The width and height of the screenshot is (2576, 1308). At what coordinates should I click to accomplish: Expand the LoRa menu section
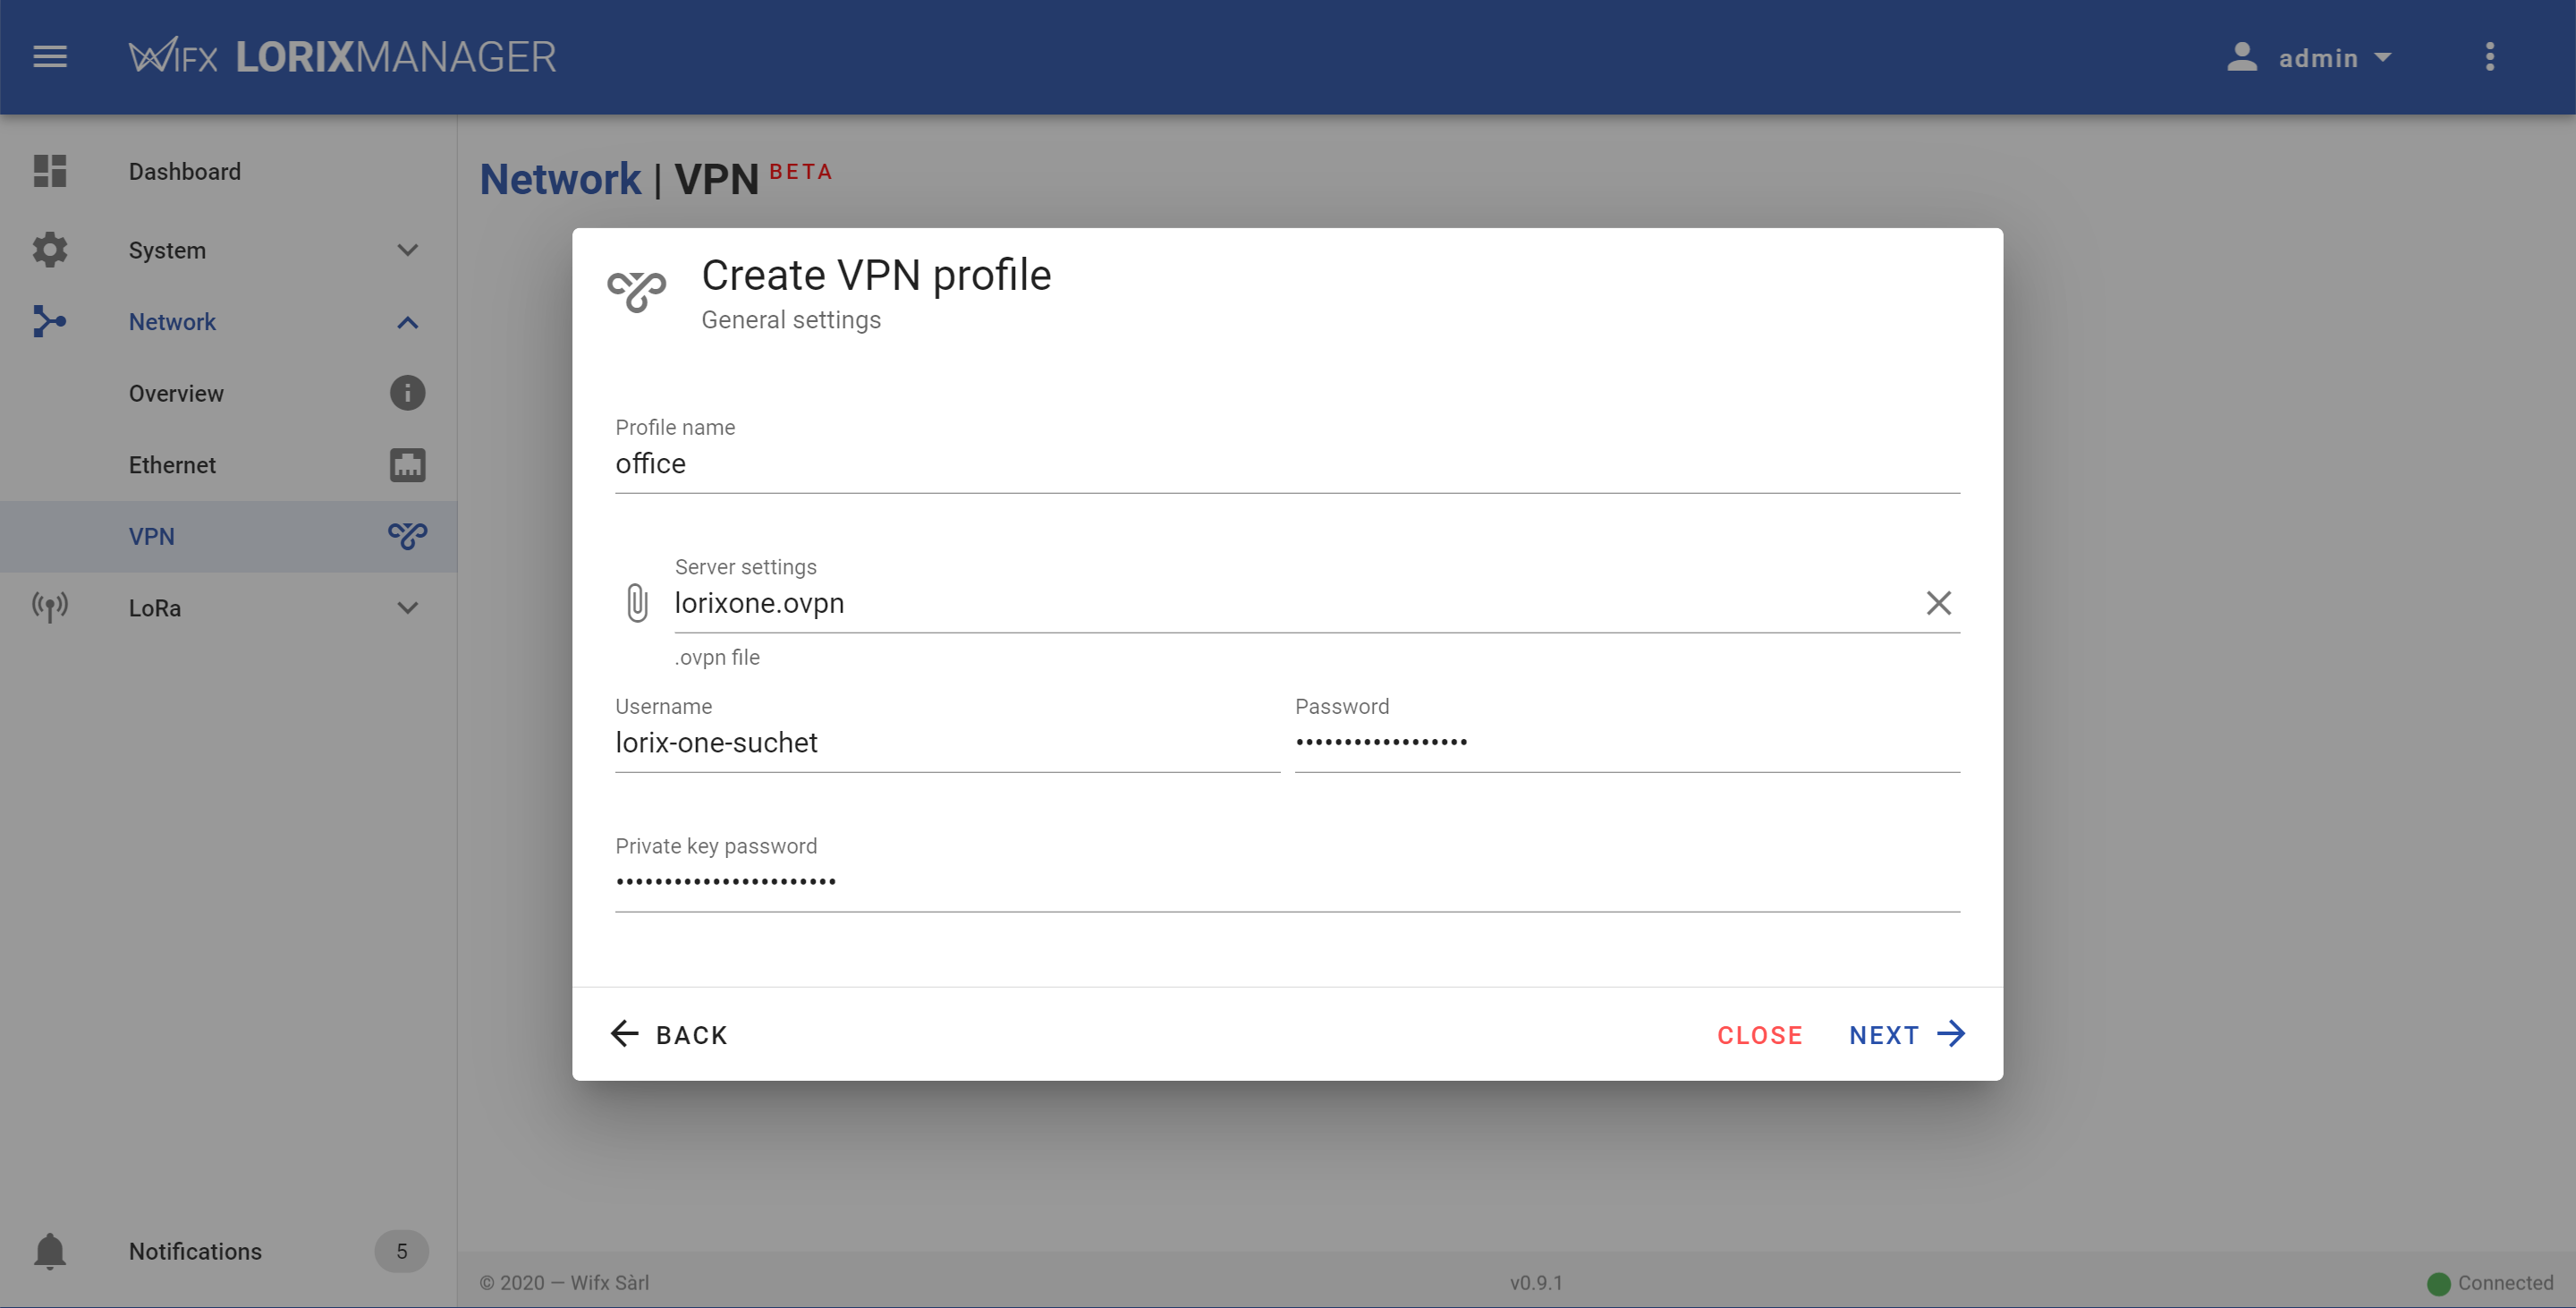tap(407, 607)
